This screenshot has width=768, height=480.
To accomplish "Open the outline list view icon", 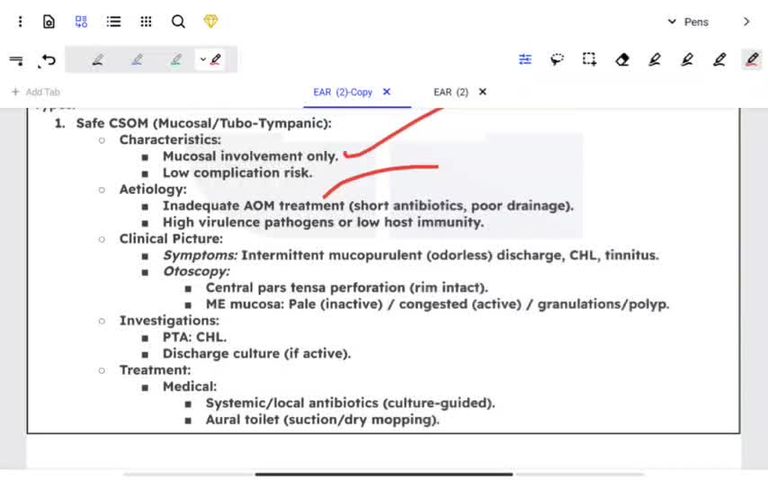I will 113,21.
